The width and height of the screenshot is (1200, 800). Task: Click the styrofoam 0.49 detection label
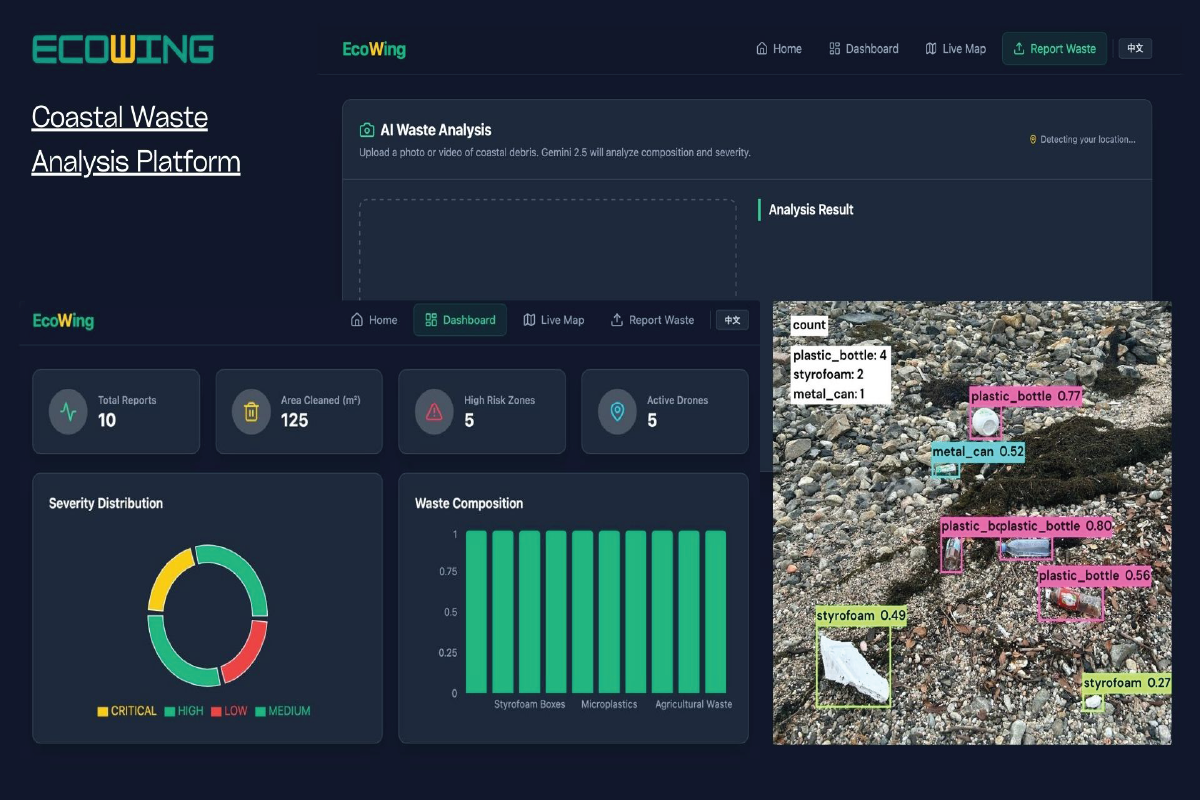861,616
